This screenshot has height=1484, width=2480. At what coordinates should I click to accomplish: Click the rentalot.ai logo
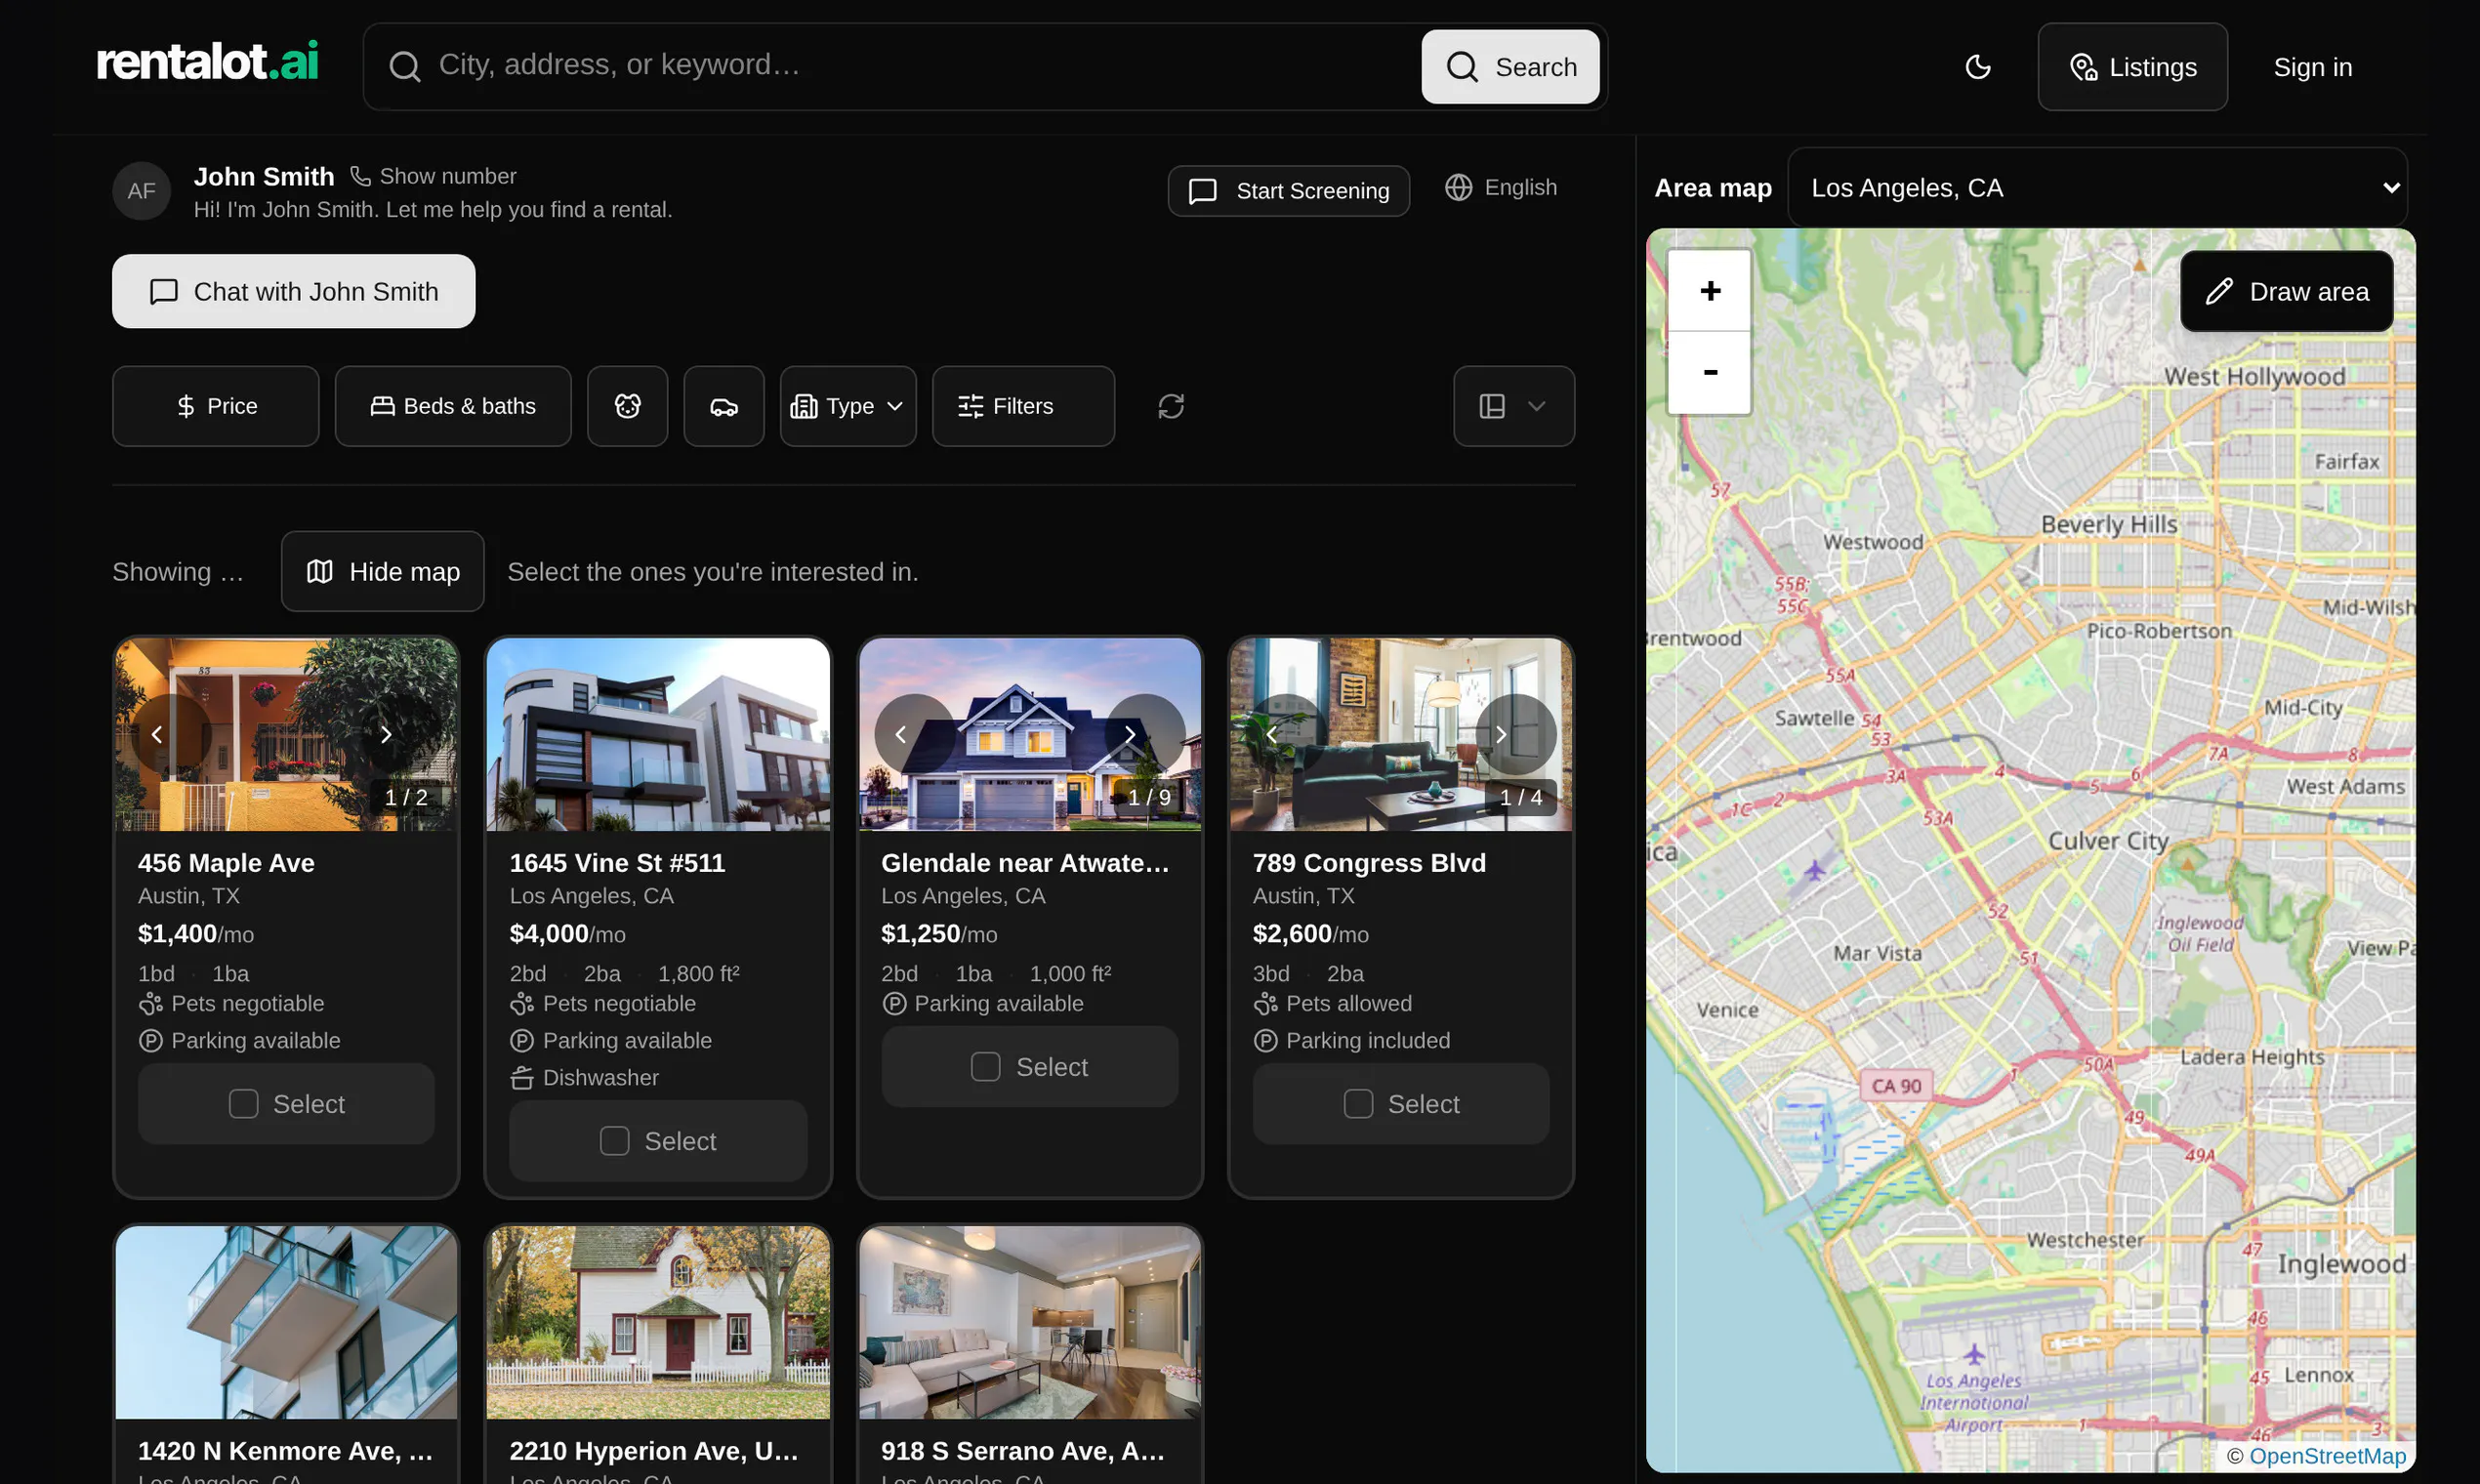point(207,62)
